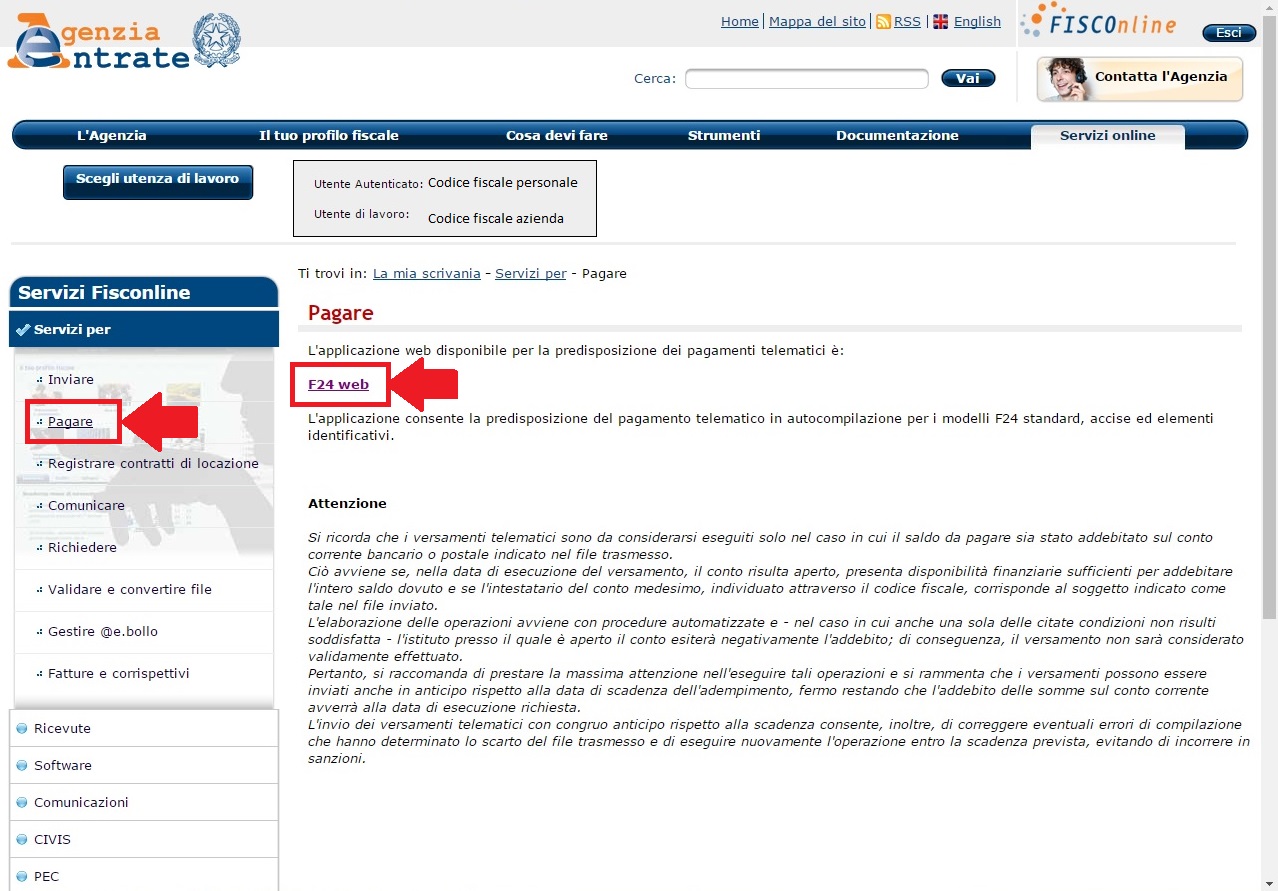Select Richiedere in the sidebar

(82, 547)
